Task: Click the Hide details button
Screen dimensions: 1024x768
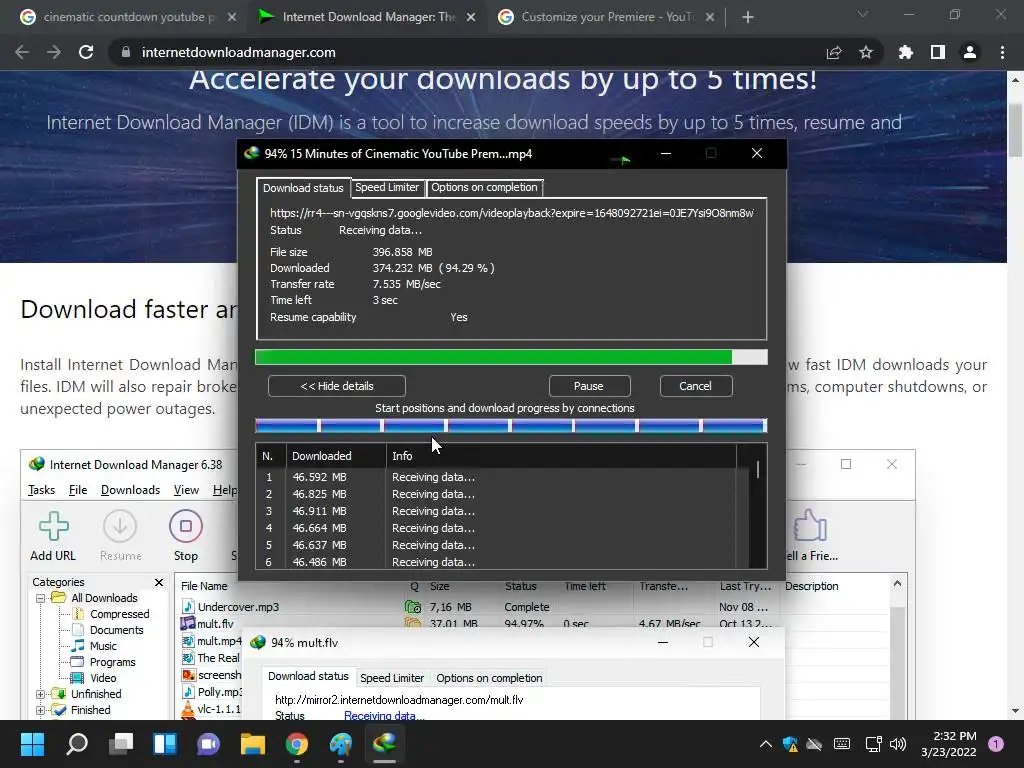Action: tap(336, 386)
